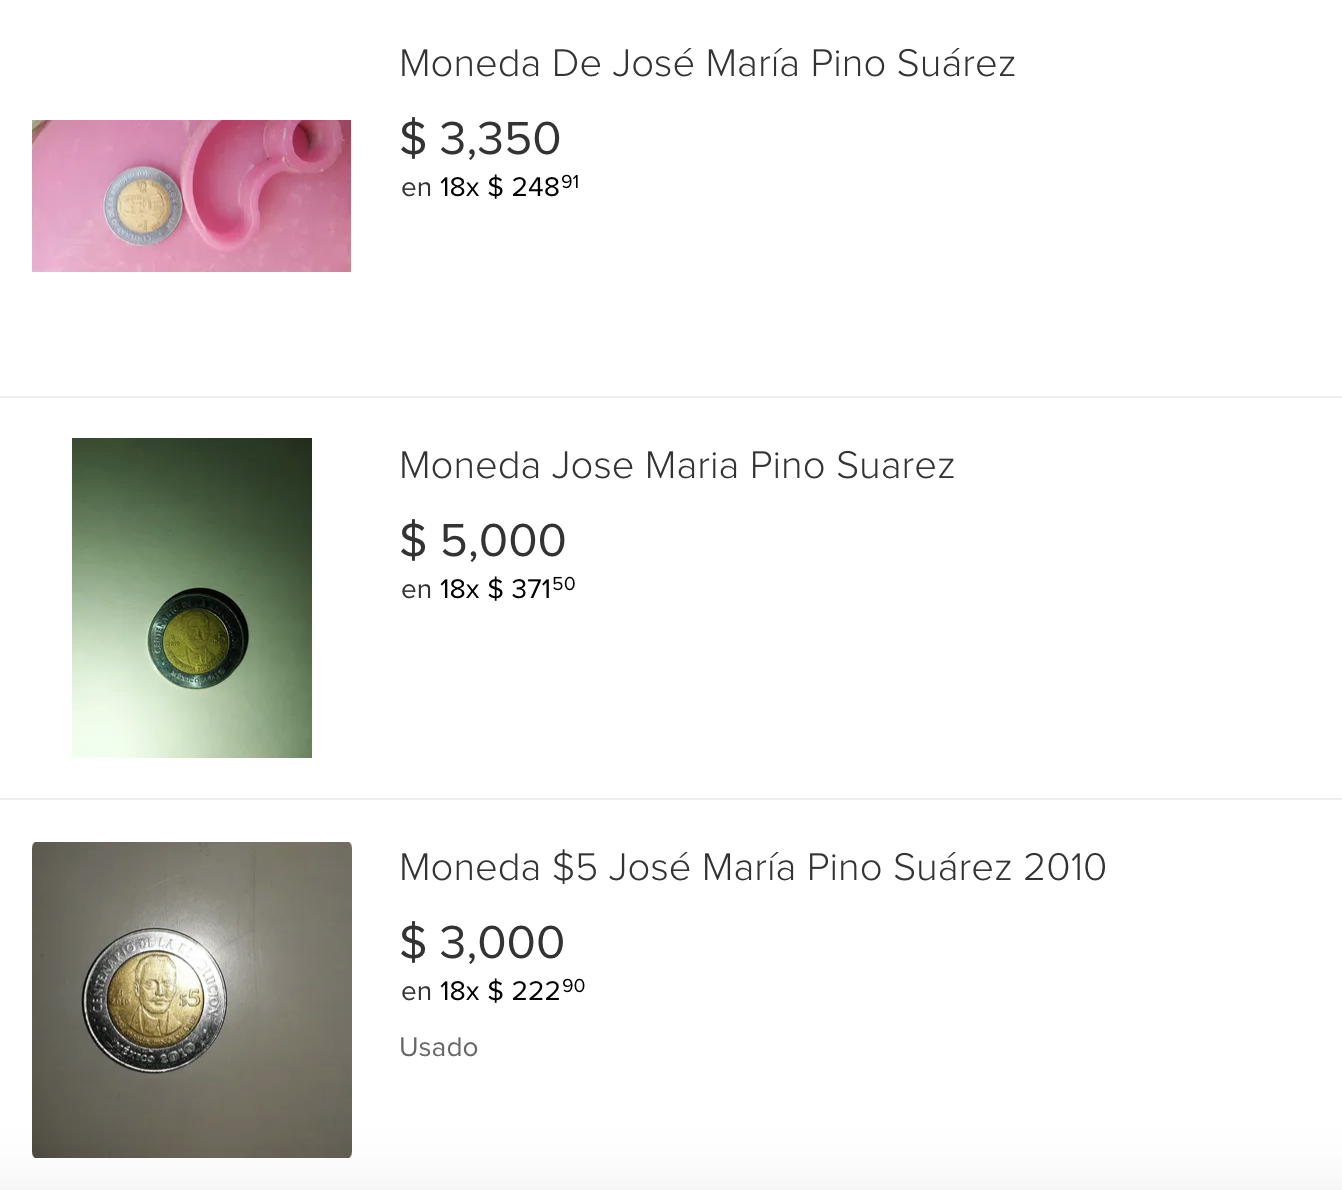The image size is (1342, 1190).
Task: Click installment text 'en 18x $ 371.50'
Action: coord(488,589)
